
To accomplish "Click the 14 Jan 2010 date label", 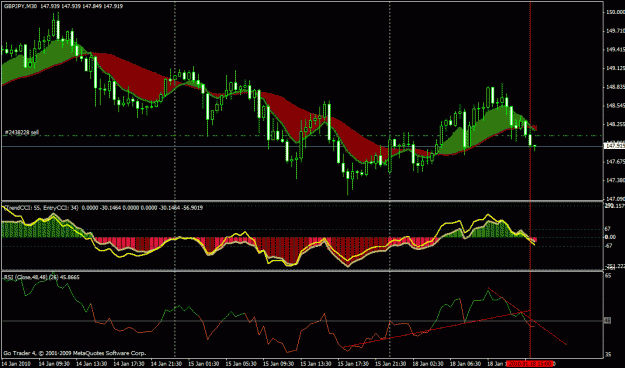I will coord(17,364).
